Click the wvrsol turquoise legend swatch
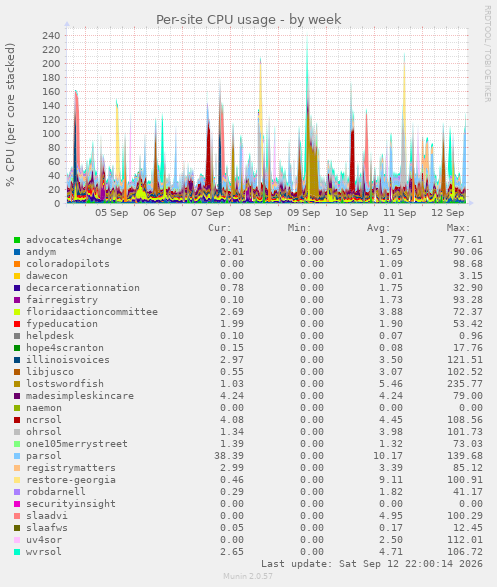The height and width of the screenshot is (587, 497). 17,552
